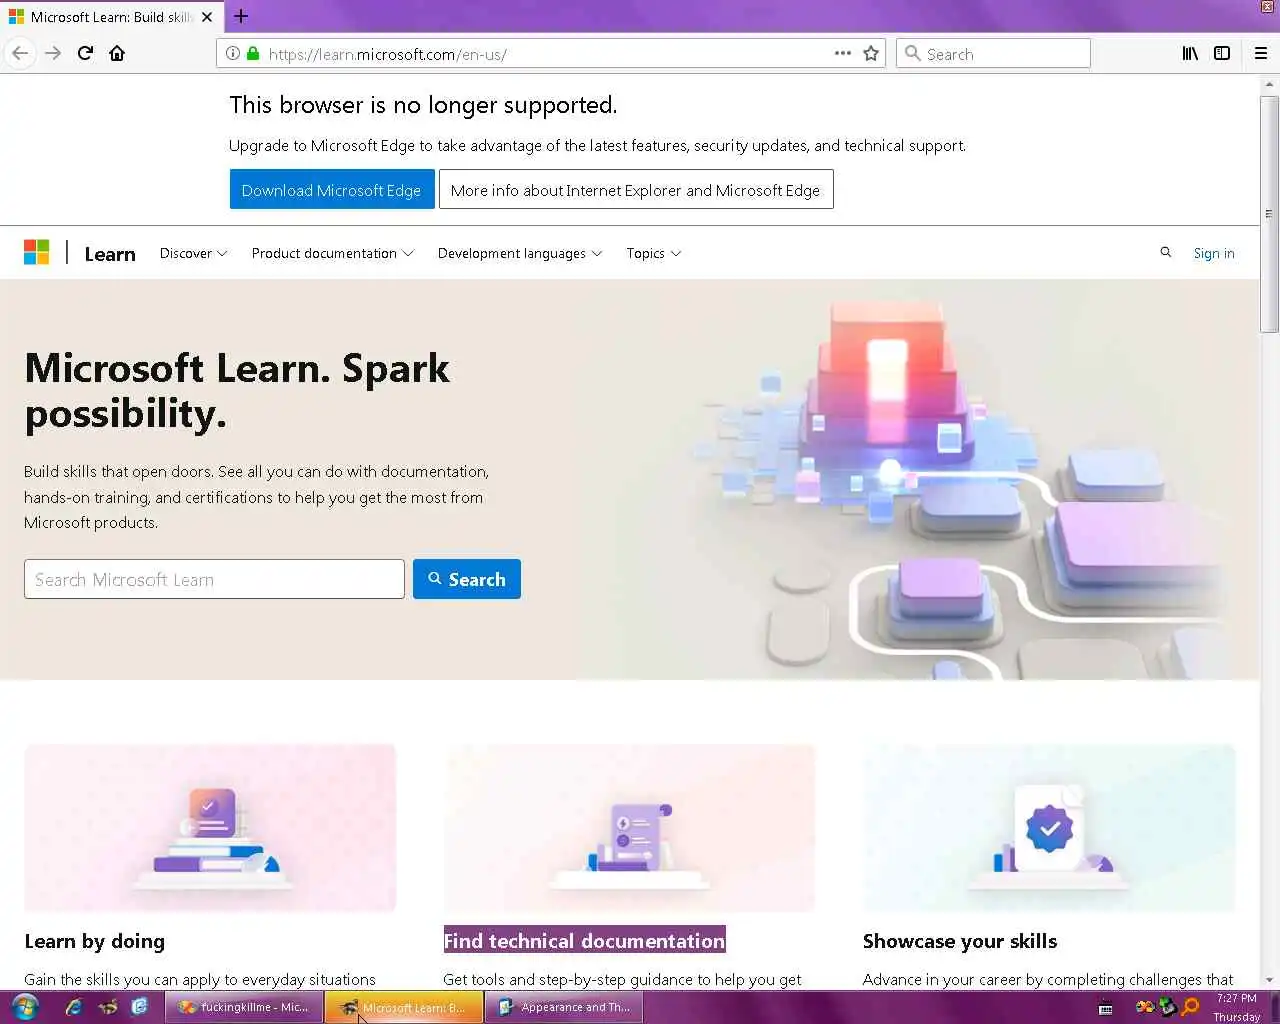The image size is (1280, 1024).
Task: Open Showcase your skills heading
Action: (960, 941)
